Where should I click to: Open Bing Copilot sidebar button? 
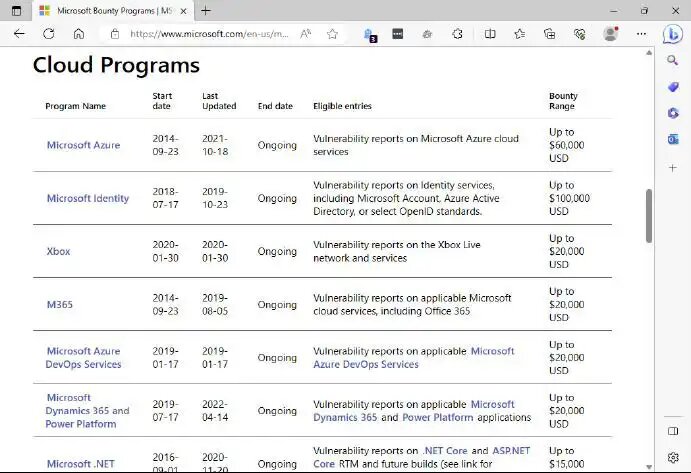[x=672, y=34]
